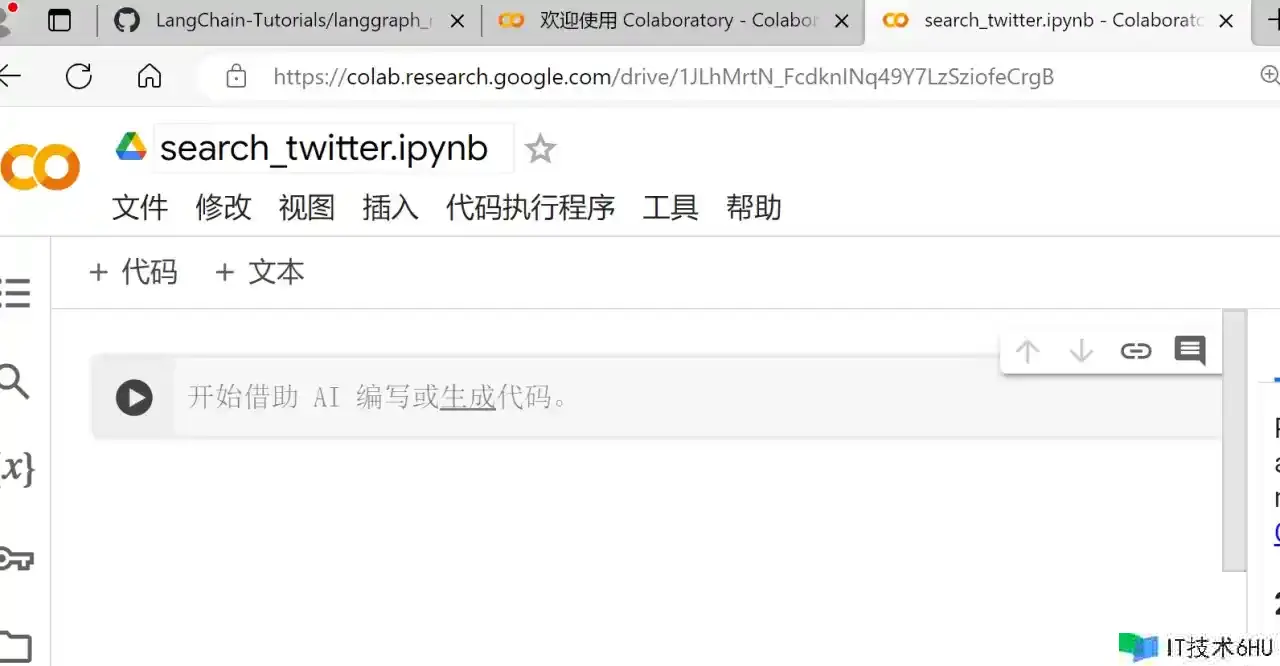Open the 工具 menu
1280x666 pixels.
click(x=670, y=207)
